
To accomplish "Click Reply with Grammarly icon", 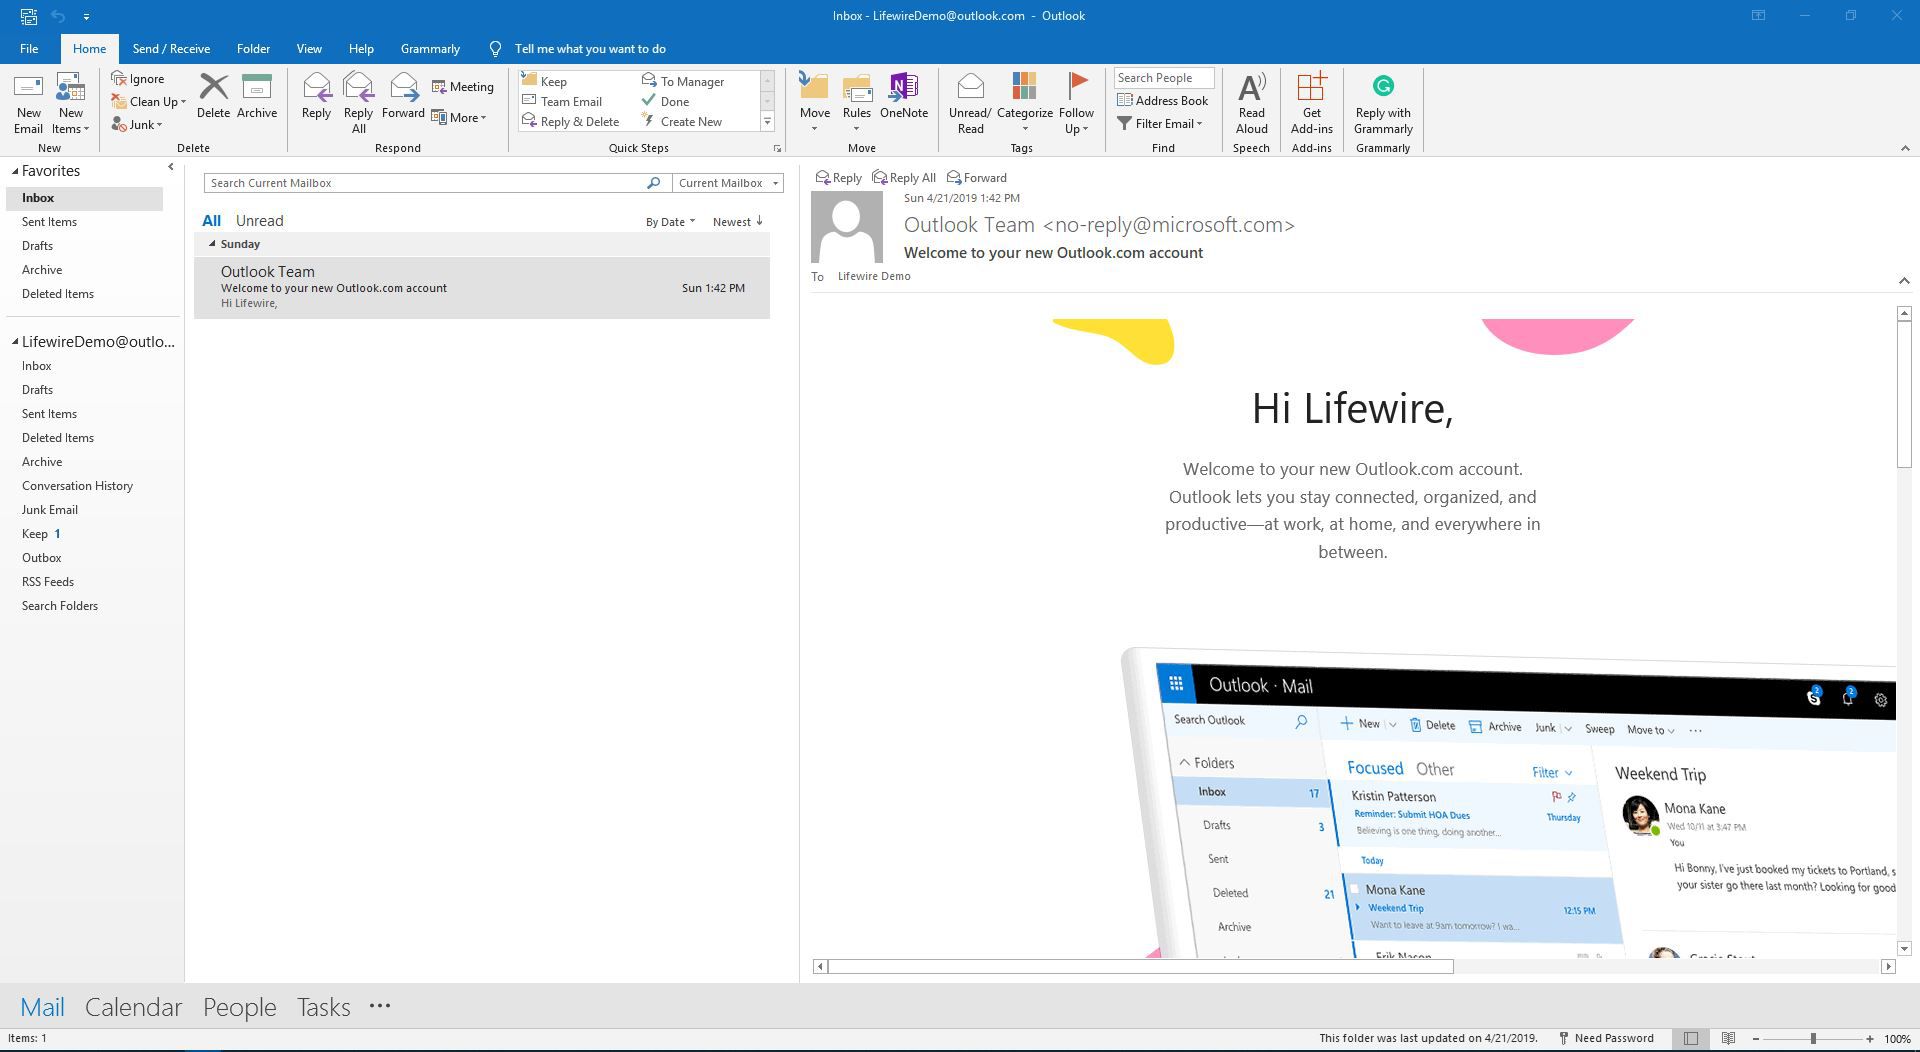I will click(x=1383, y=87).
